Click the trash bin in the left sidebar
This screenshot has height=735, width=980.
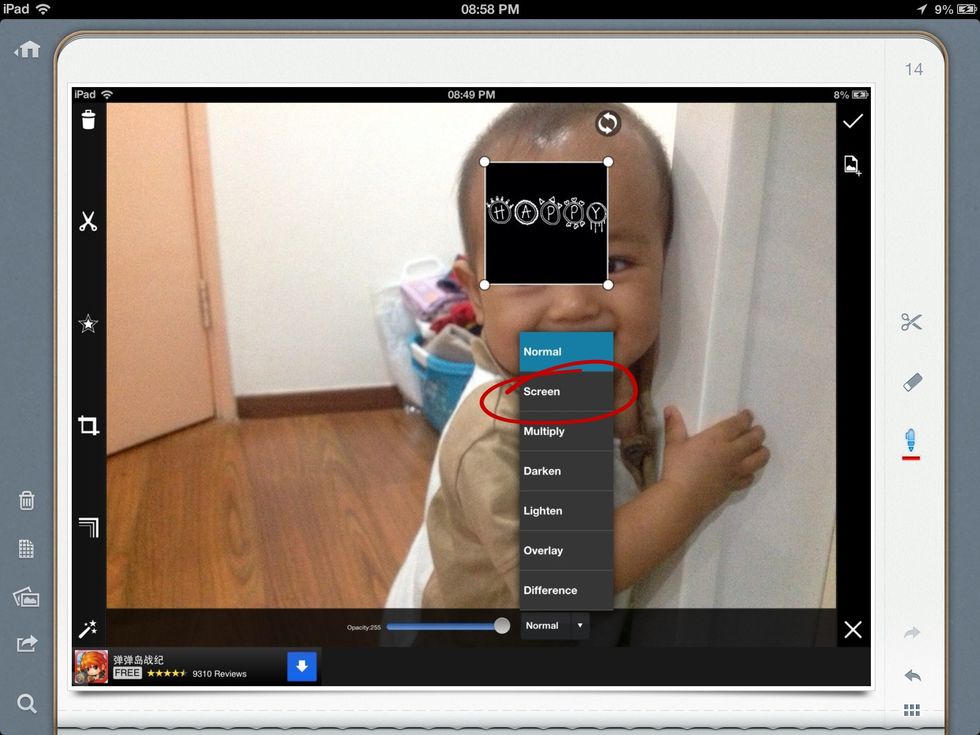pos(27,500)
